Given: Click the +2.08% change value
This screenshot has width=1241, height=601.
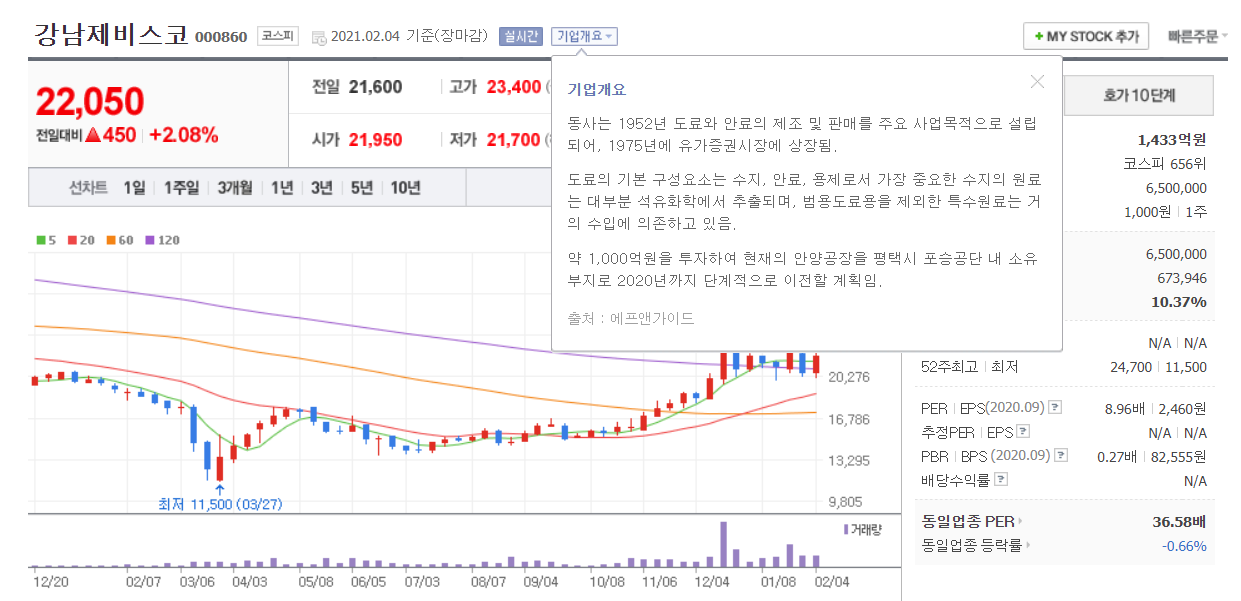Looking at the screenshot, I should 183,135.
